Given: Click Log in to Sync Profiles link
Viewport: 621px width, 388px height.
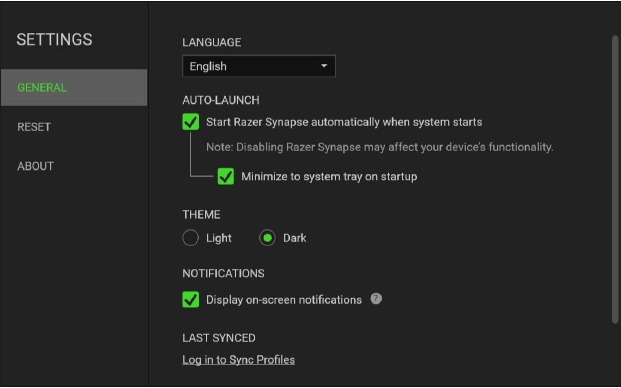Looking at the screenshot, I should (x=238, y=359).
